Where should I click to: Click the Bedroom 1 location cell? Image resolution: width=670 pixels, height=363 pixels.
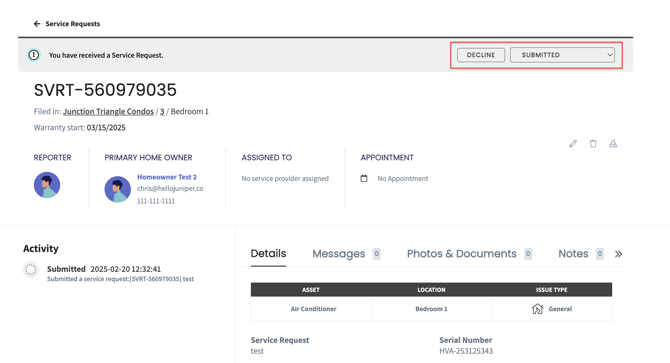pyautogui.click(x=431, y=309)
